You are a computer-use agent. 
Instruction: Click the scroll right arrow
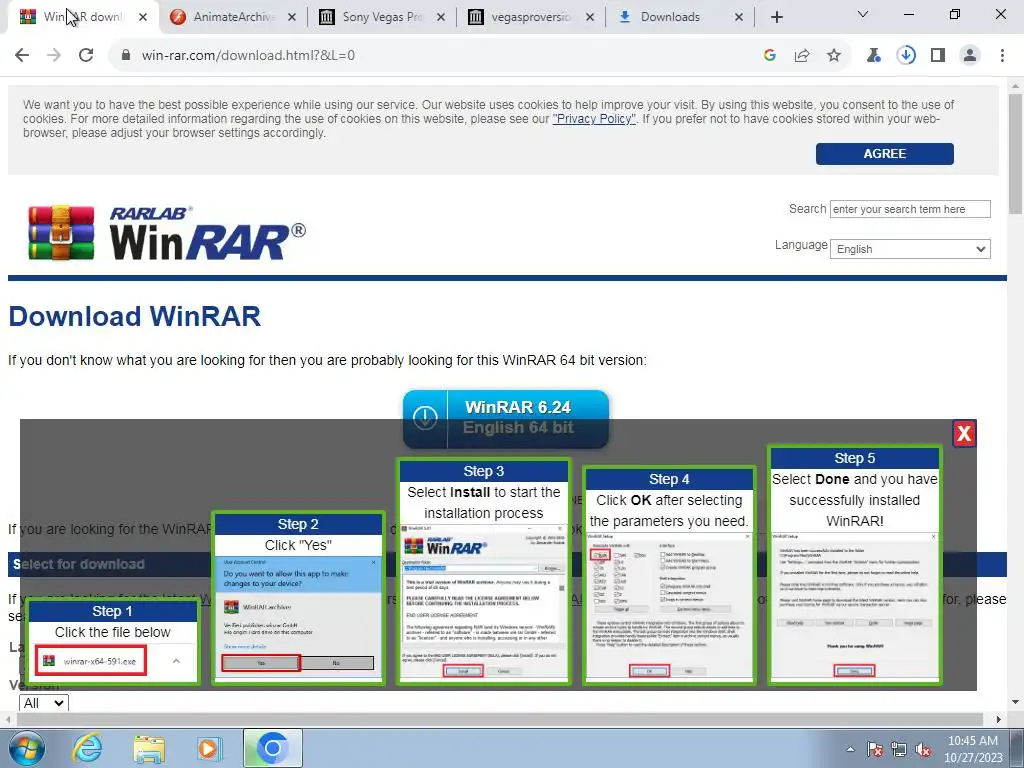(x=999, y=719)
